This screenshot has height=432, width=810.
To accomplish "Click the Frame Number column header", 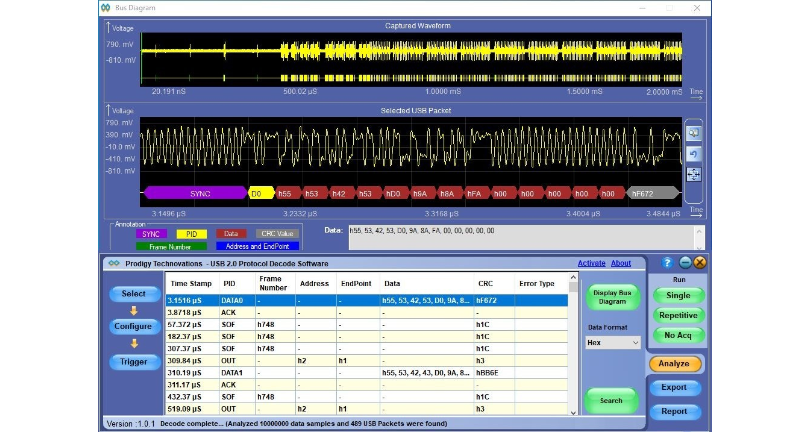I will pos(273,283).
